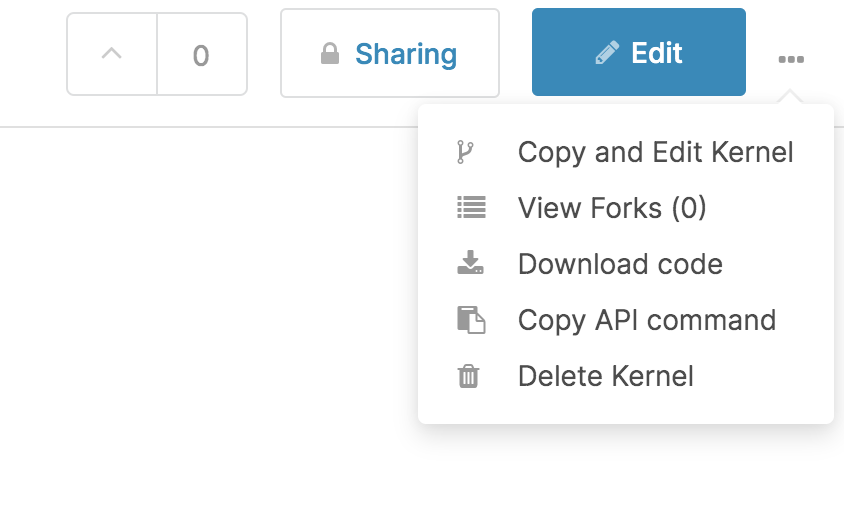Image resolution: width=844 pixels, height=506 pixels.
Task: Click the pencil icon on Edit
Action: (607, 53)
